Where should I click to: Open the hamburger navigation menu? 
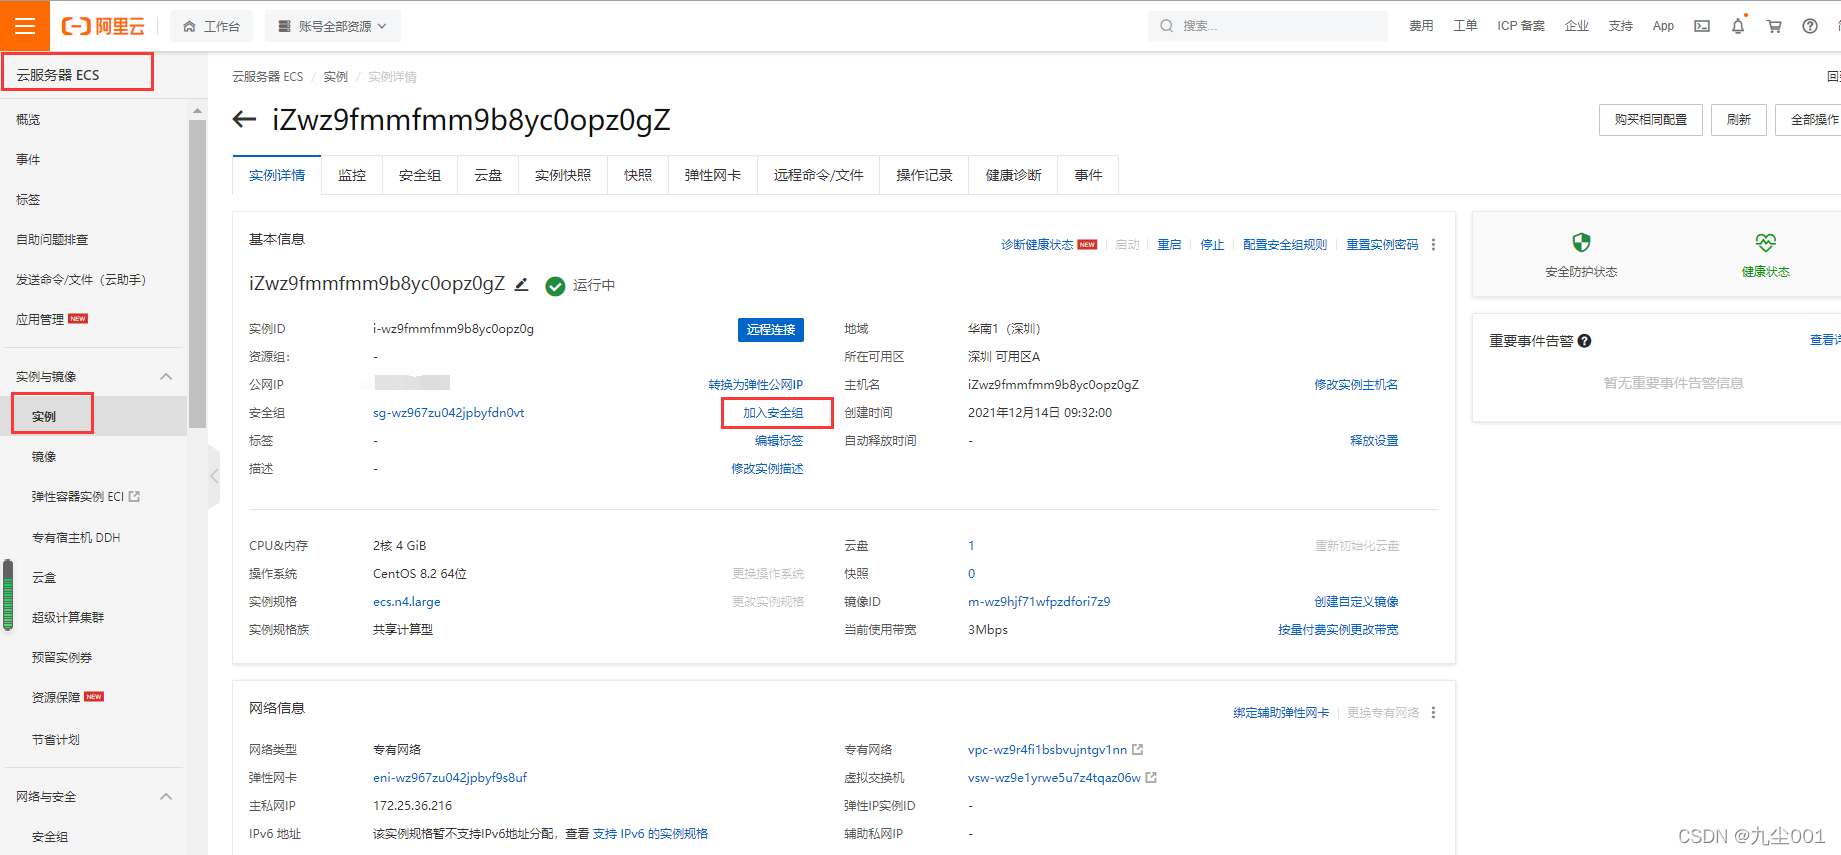(x=25, y=26)
